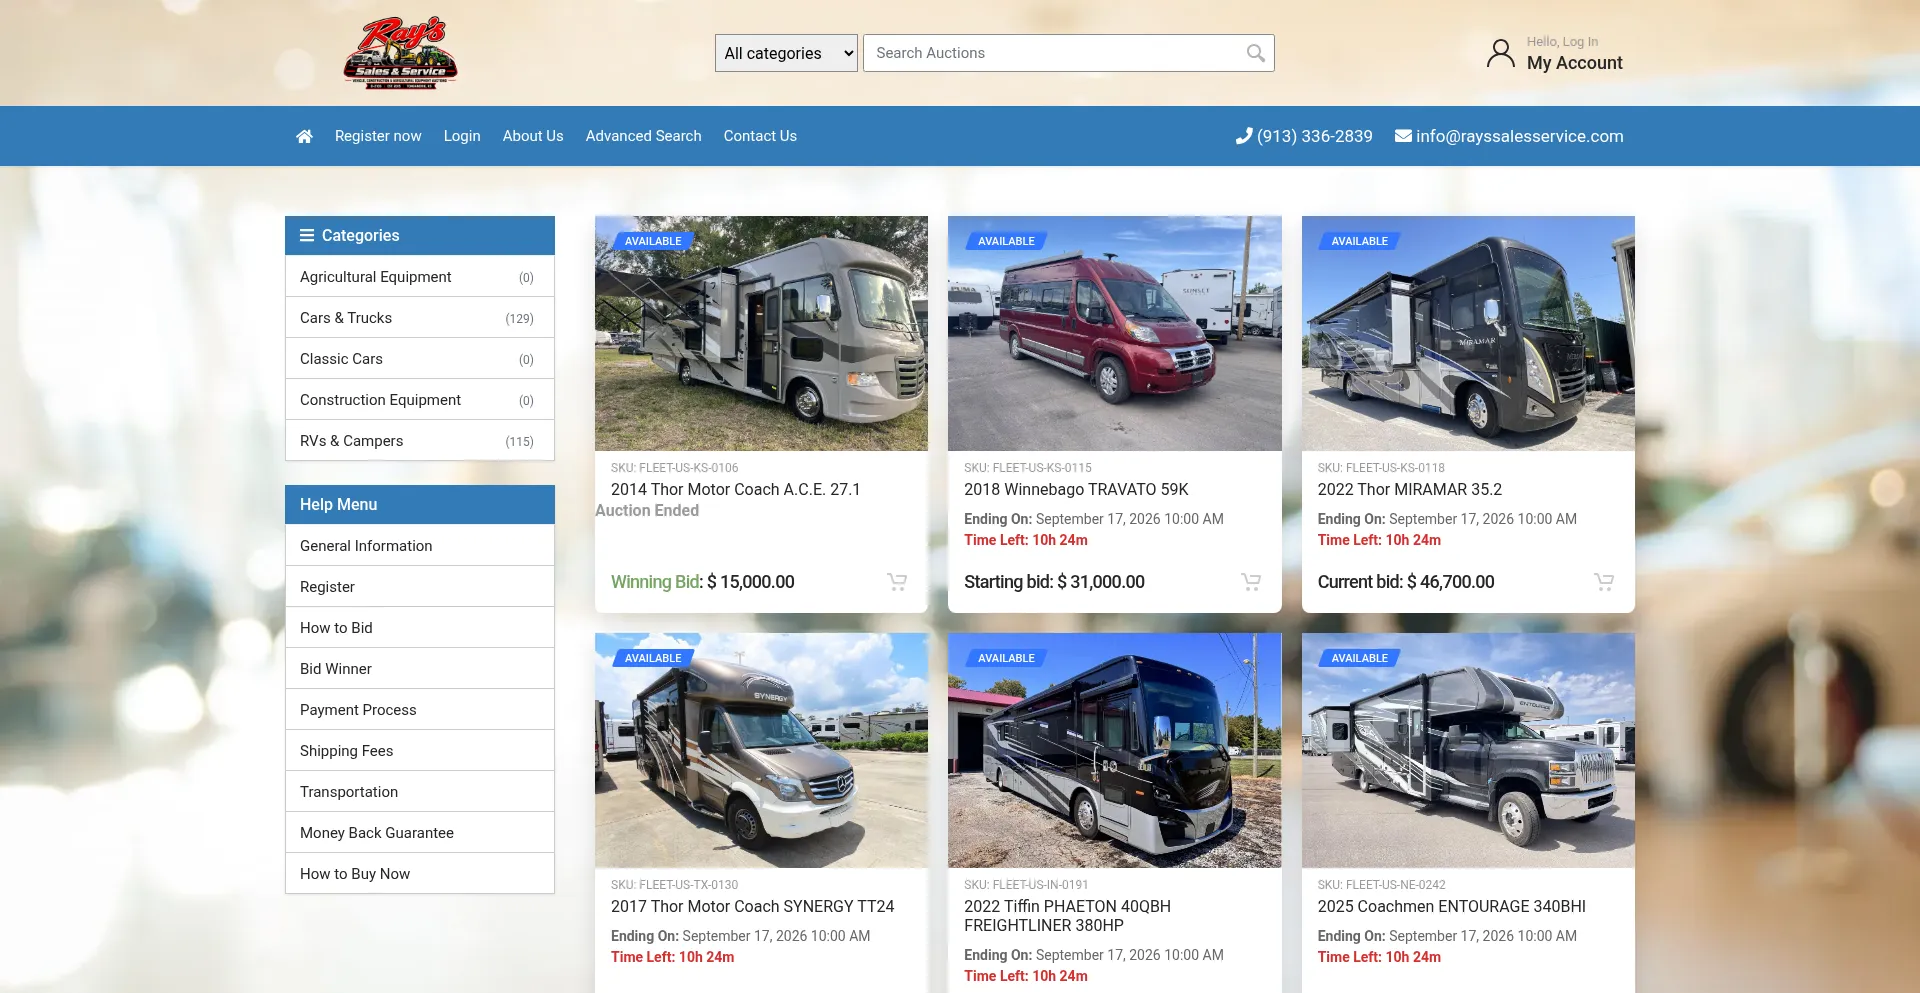Click the phone icon beside (913) 336-2839
Image resolution: width=1920 pixels, height=993 pixels.
click(x=1244, y=136)
